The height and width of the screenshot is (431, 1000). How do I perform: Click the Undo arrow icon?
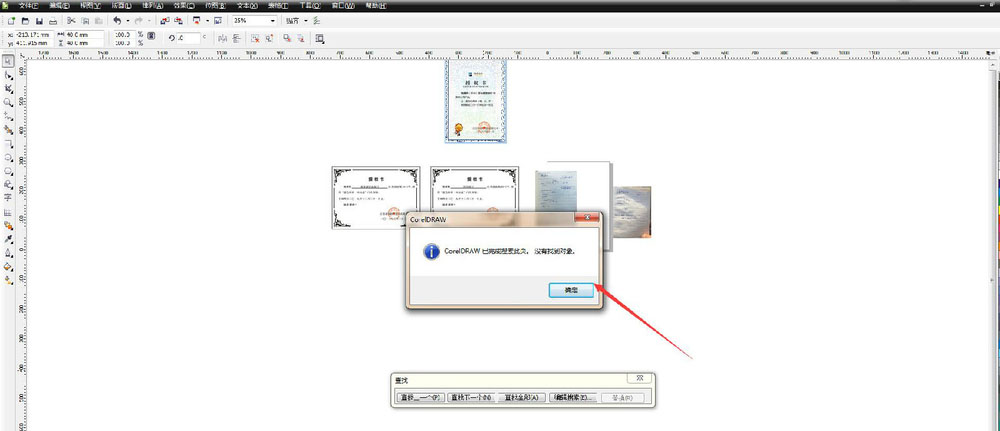point(116,20)
